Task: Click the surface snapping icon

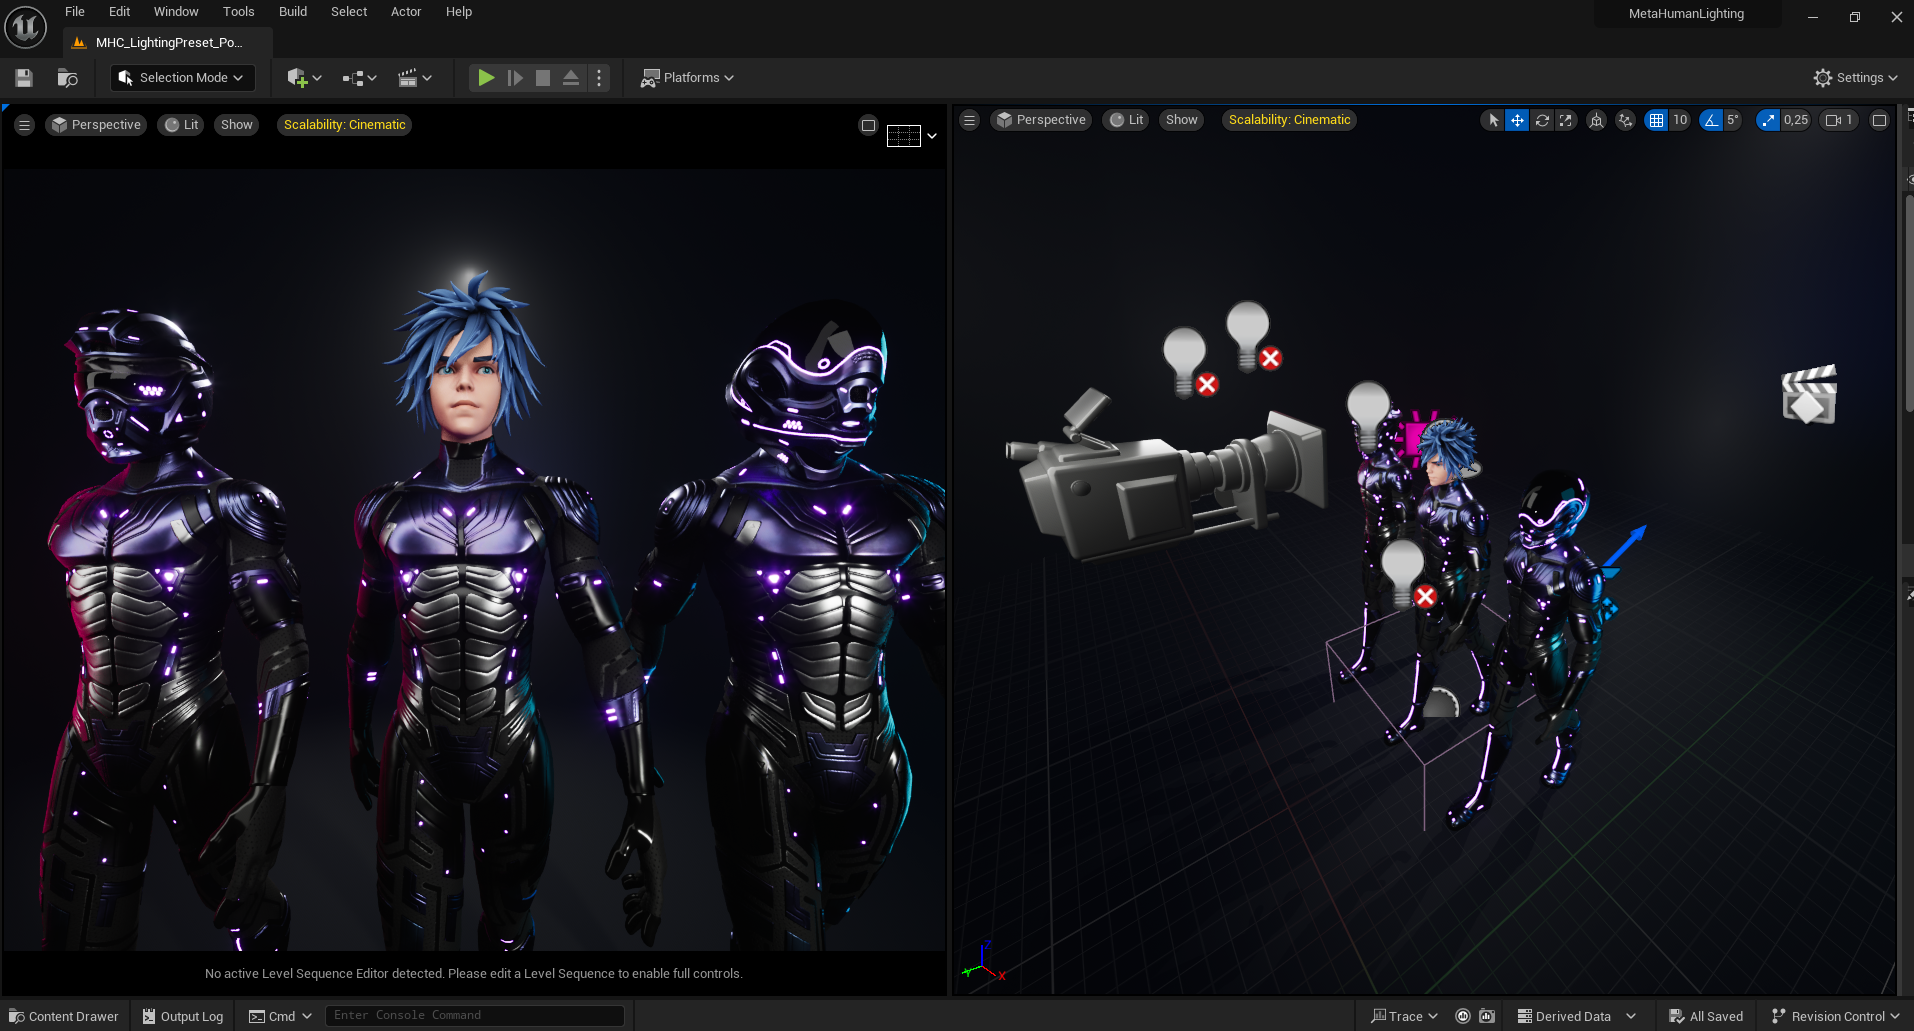Action: (1626, 120)
